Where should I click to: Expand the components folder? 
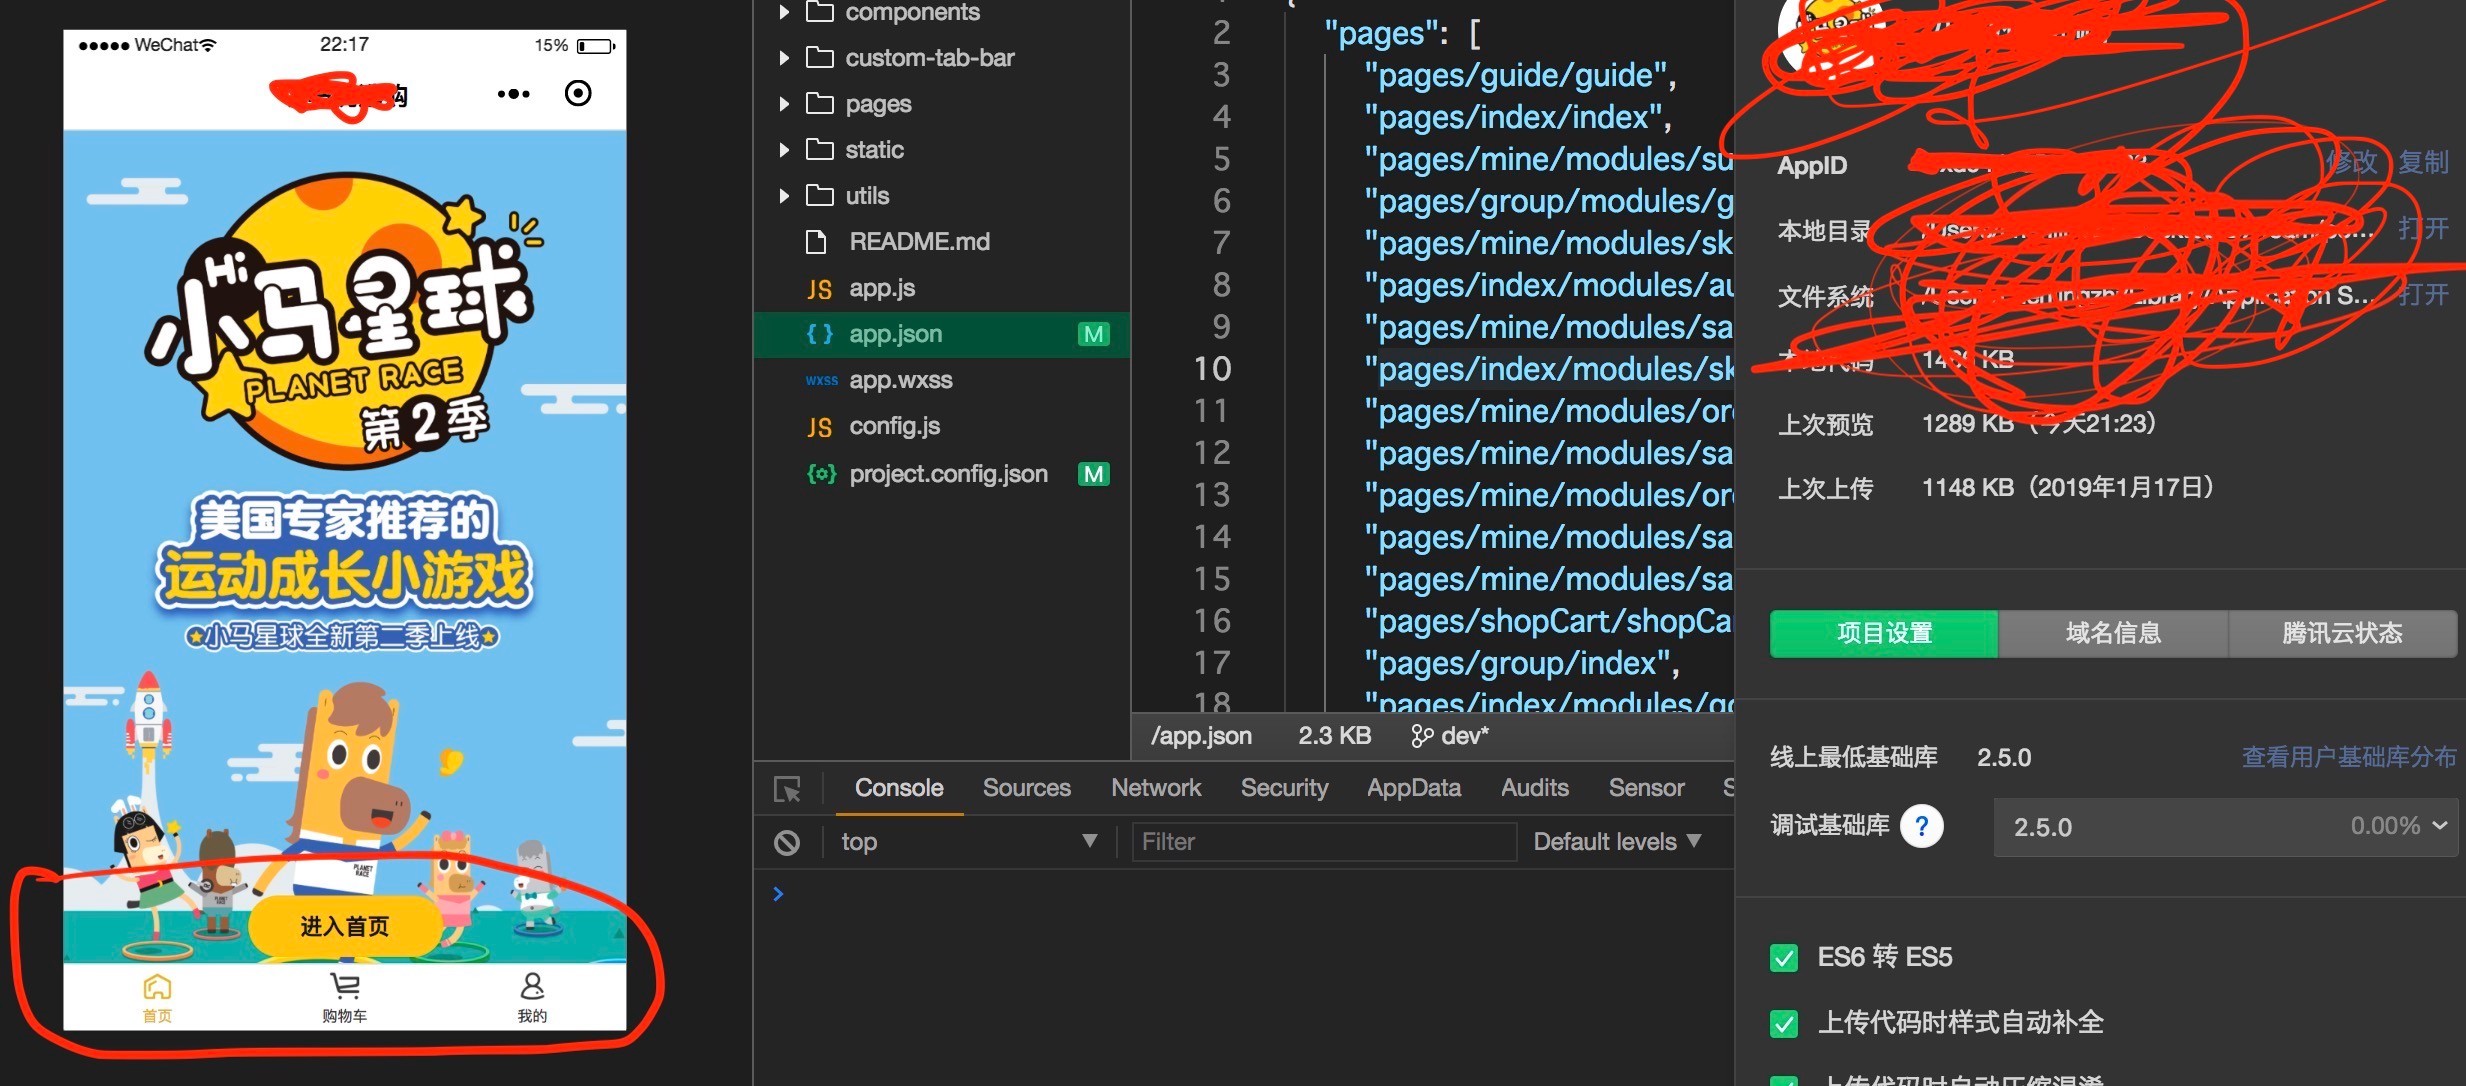[784, 12]
